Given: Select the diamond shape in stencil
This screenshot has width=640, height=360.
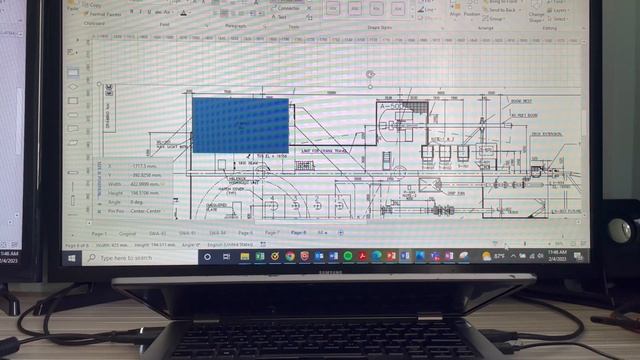Looking at the screenshot, I should 73,87.
